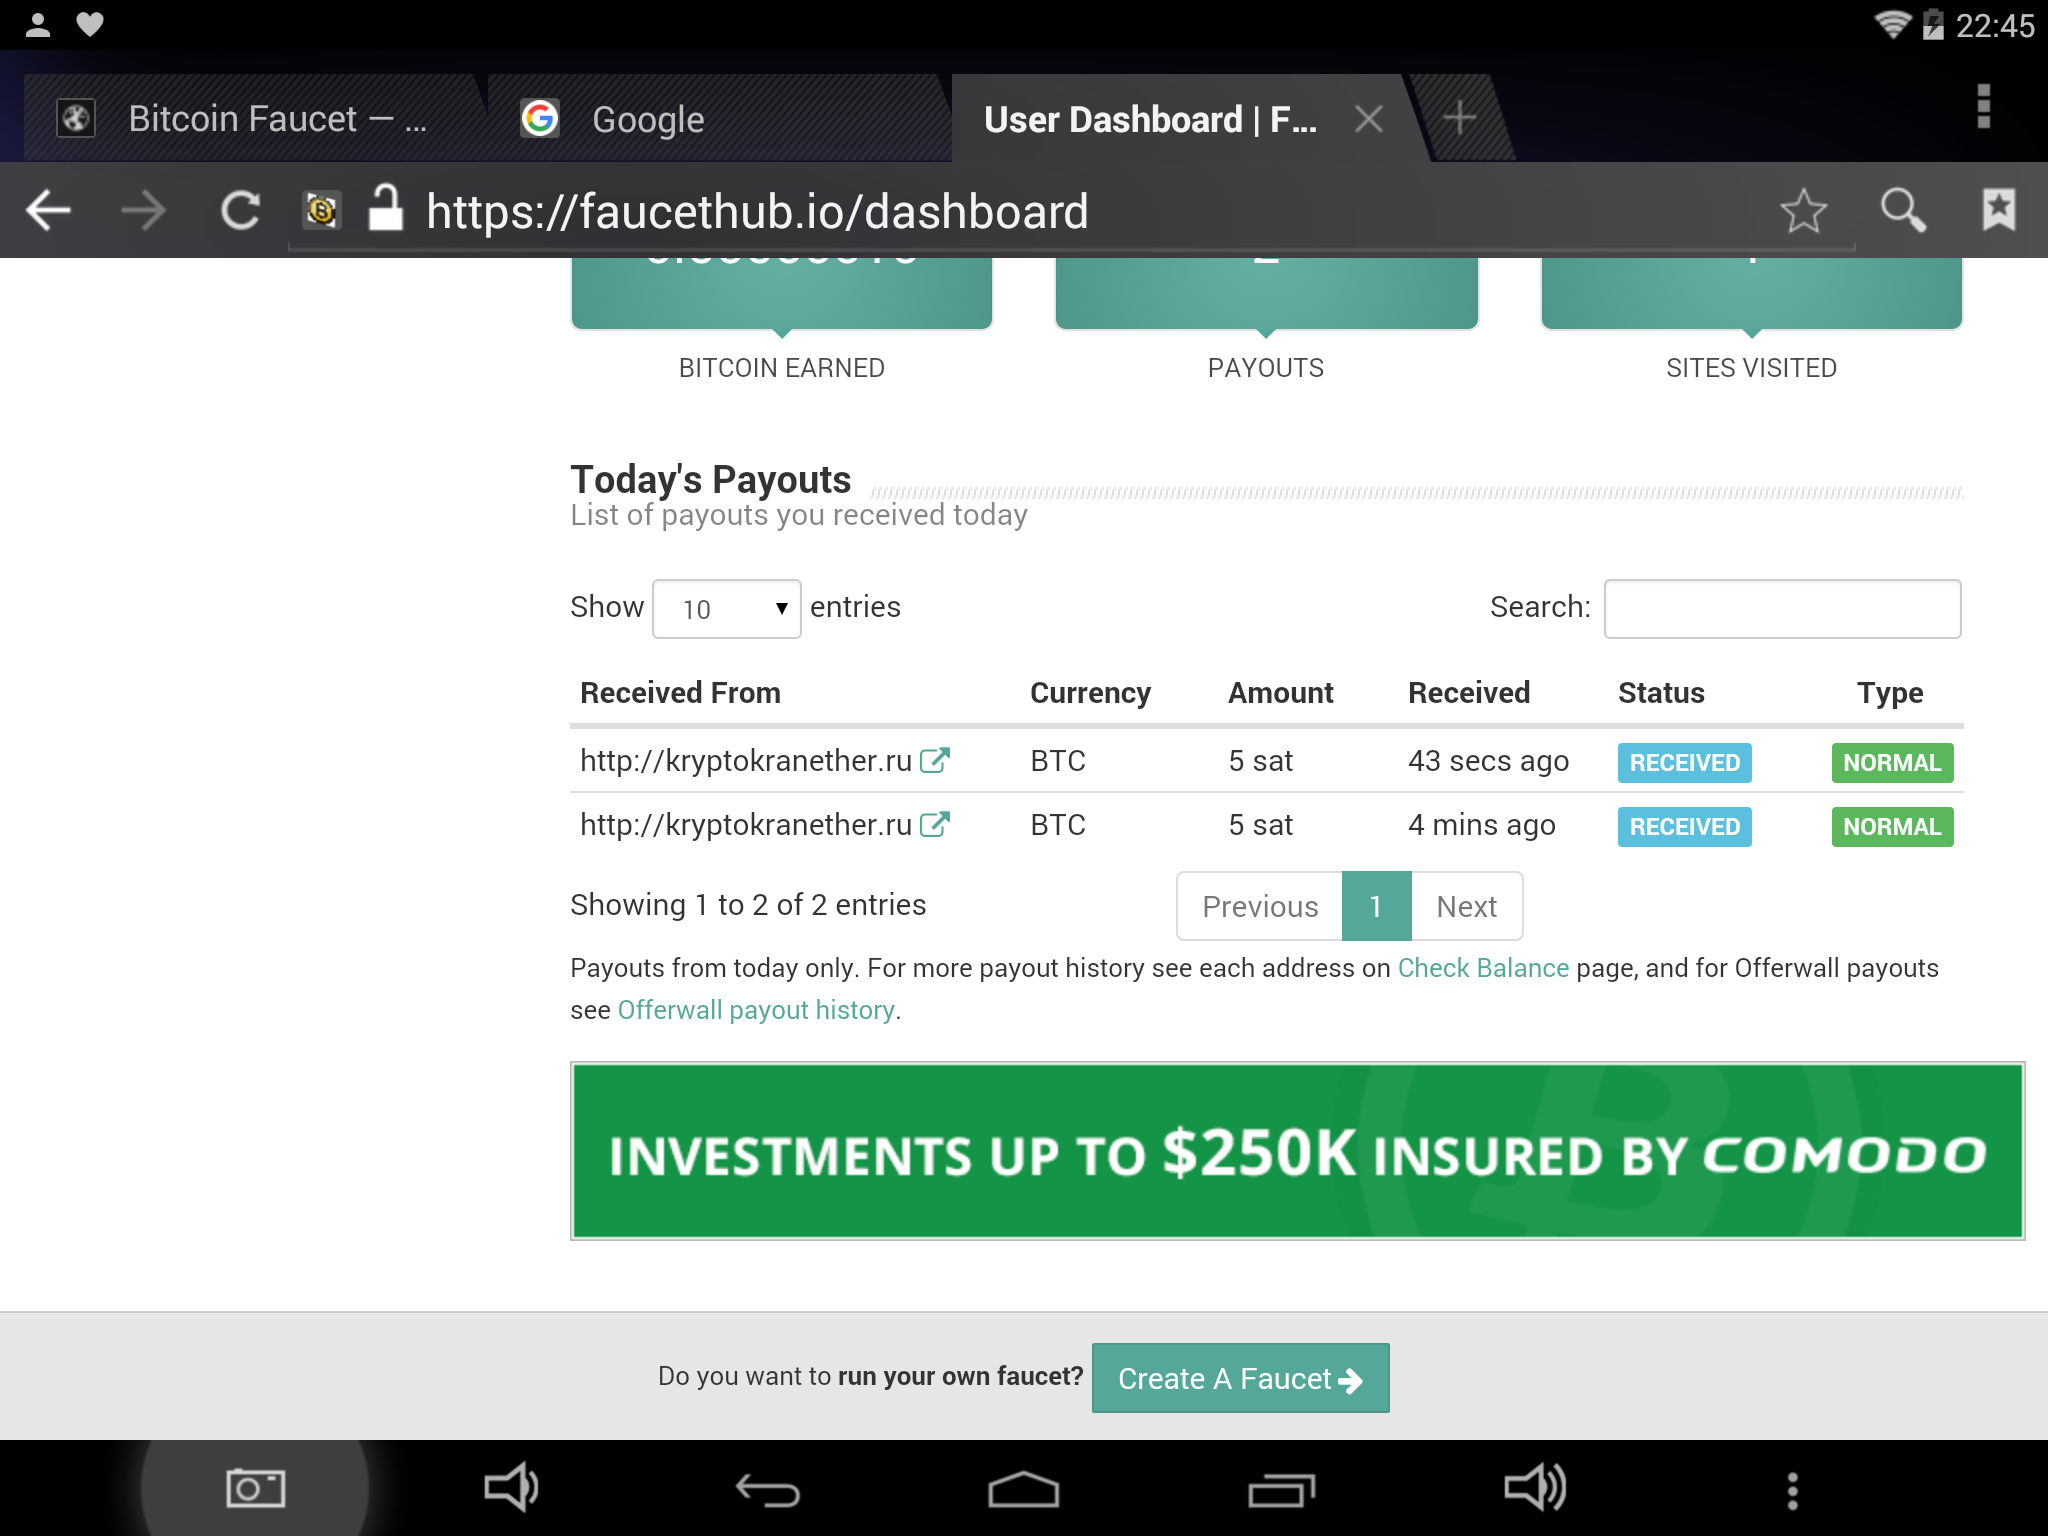This screenshot has width=2048, height=1536.
Task: Take a screenshot with camera icon
Action: tap(255, 1489)
